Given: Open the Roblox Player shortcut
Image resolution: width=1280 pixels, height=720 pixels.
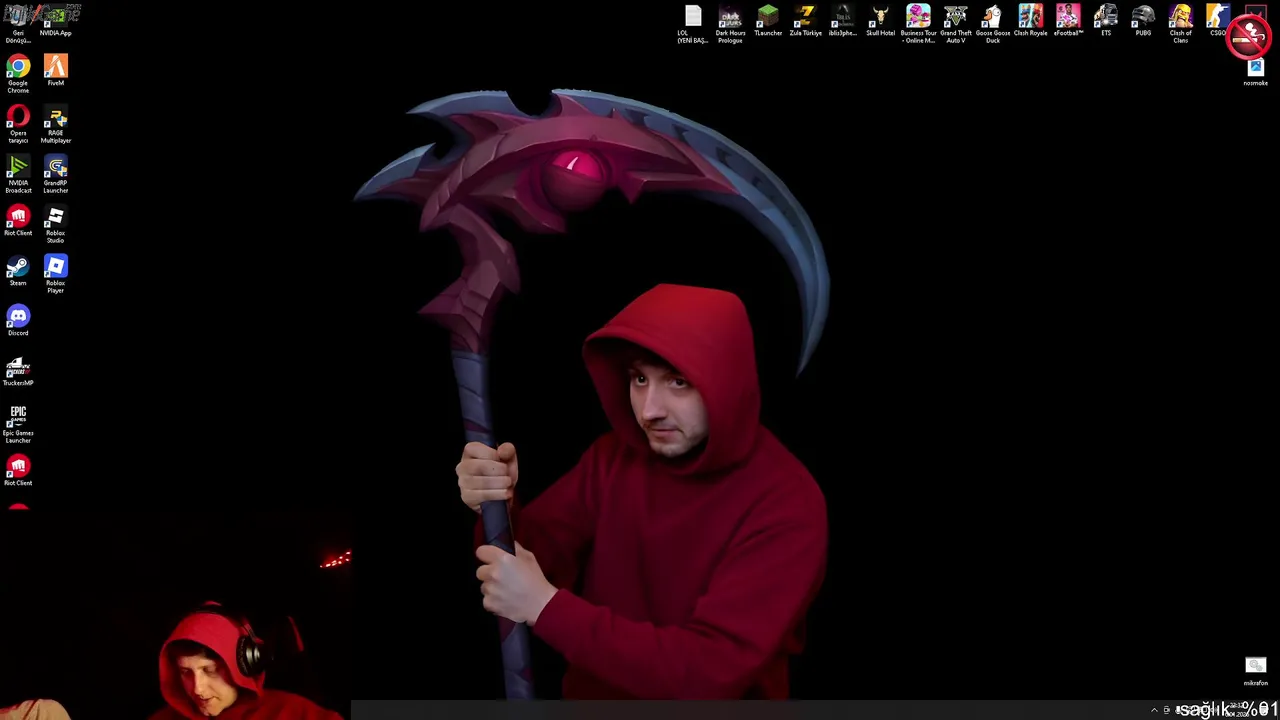Looking at the screenshot, I should coord(55,274).
